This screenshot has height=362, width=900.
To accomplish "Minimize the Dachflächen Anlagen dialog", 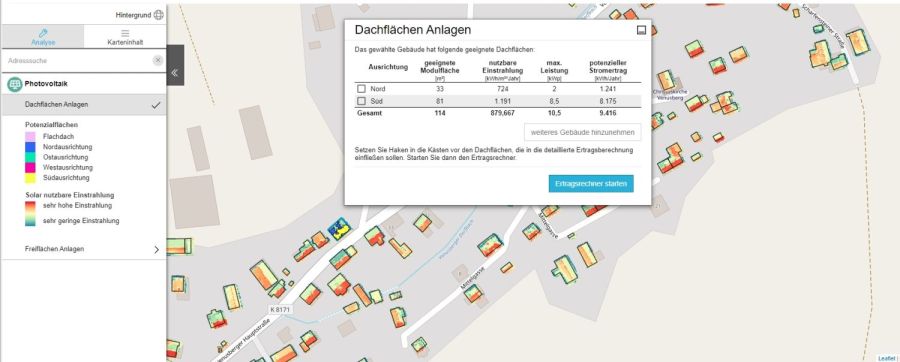I will pos(642,30).
